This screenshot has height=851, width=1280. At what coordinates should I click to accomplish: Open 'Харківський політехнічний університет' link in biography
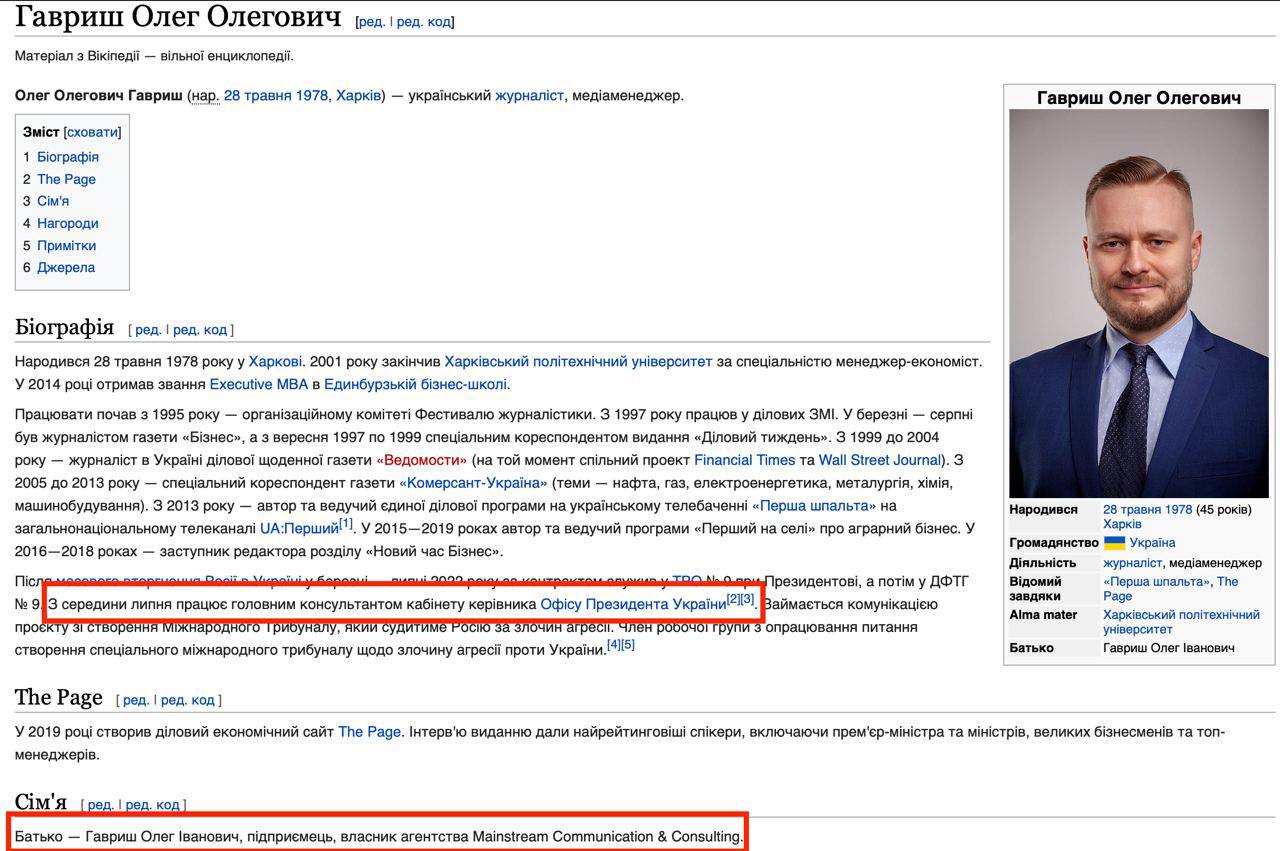578,361
